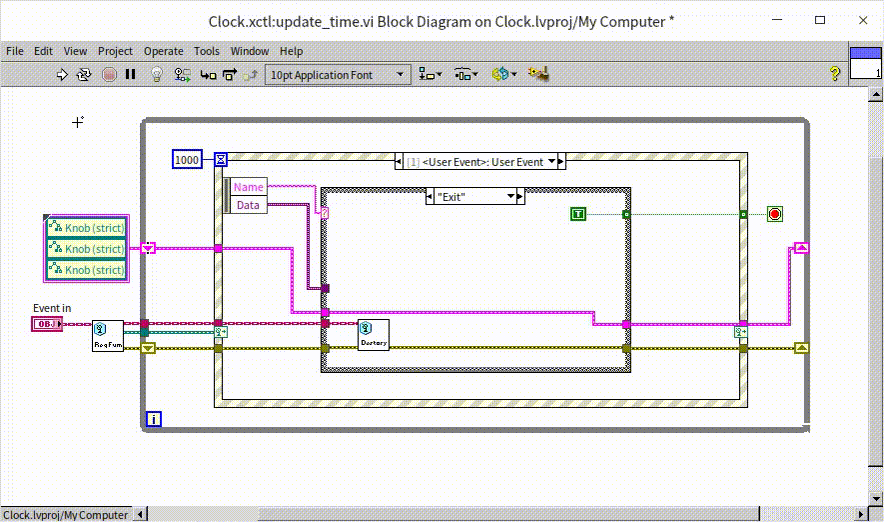884x522 pixels.
Task: Select the Event in terminal
Action: [47, 324]
